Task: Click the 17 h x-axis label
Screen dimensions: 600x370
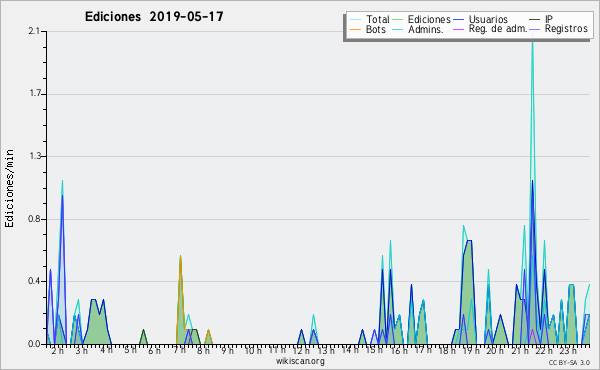Action: [x=423, y=350]
